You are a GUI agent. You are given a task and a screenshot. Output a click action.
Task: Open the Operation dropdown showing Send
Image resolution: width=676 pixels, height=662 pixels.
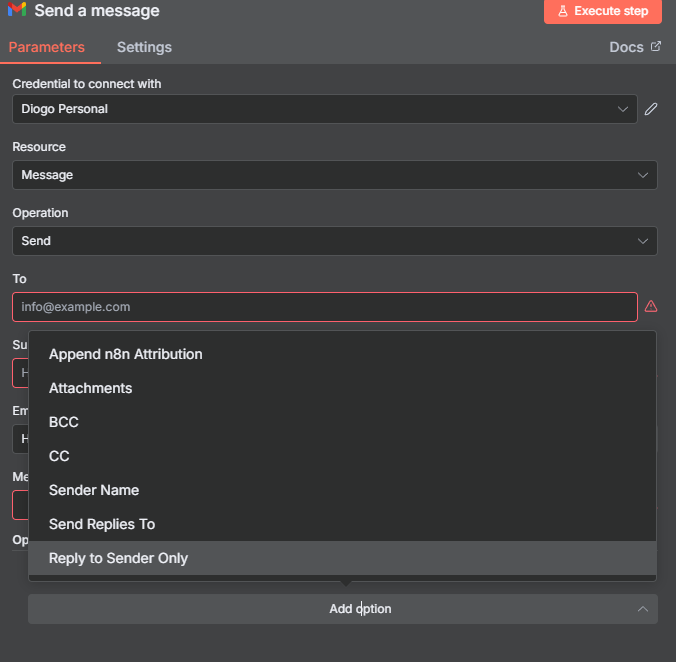tap(334, 241)
